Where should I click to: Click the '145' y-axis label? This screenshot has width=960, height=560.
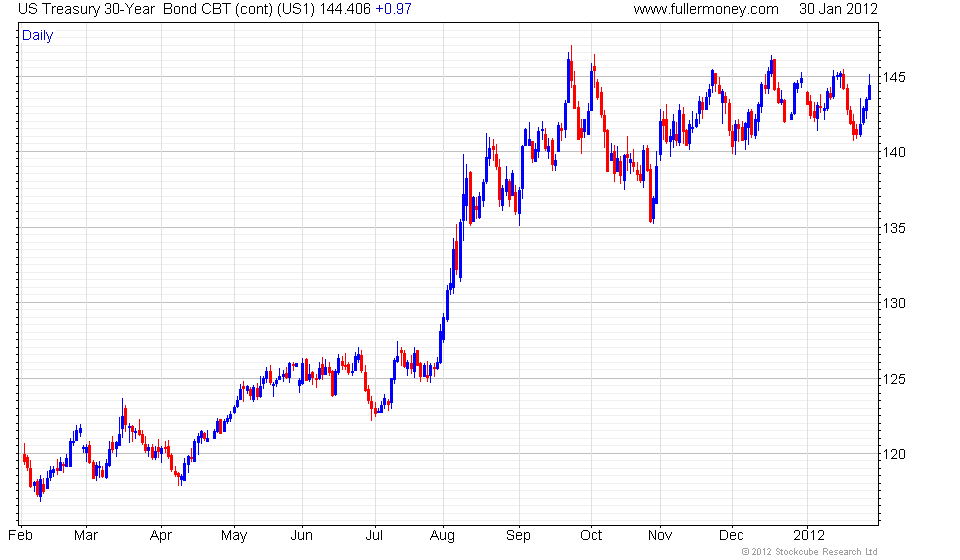tap(894, 77)
